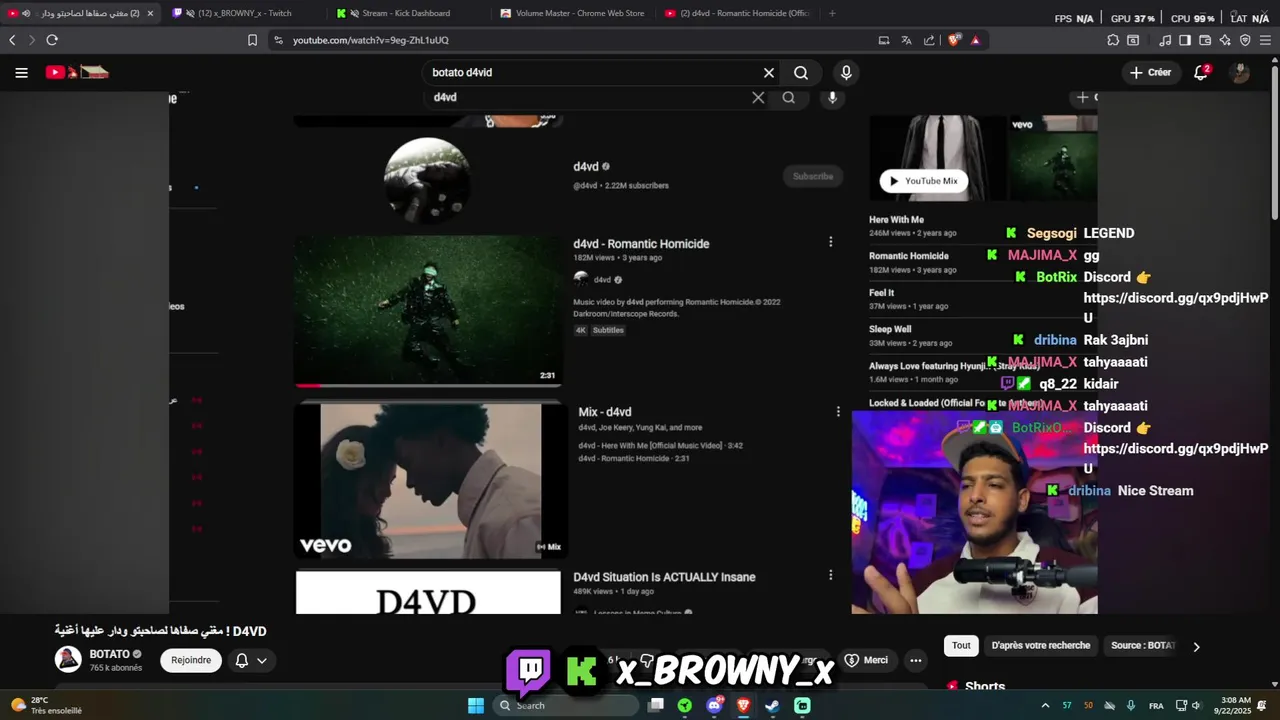1280x720 pixels.
Task: Show hidden system tray icons chevron
Action: coord(1045,705)
